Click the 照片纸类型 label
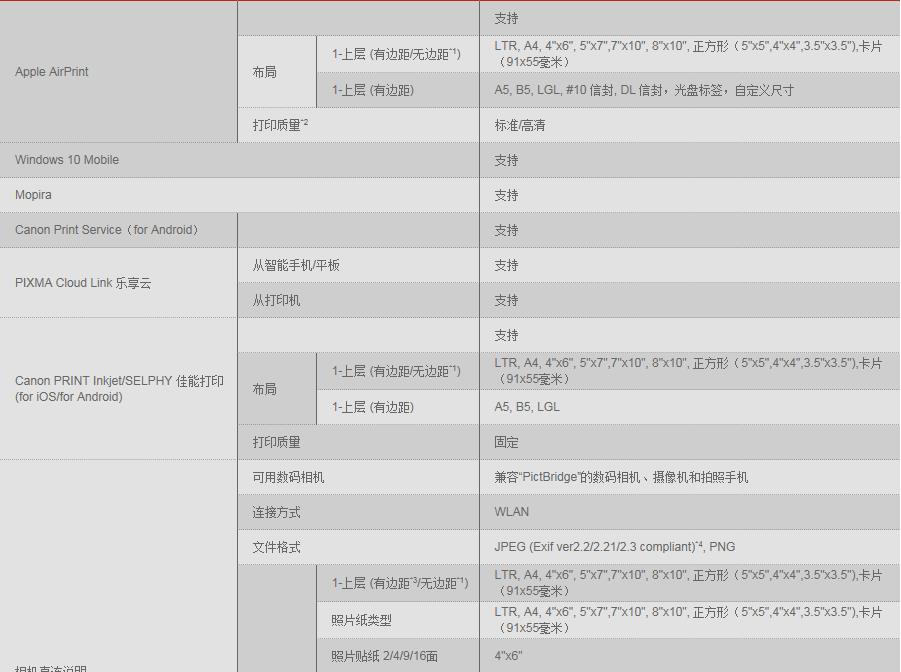901x672 pixels. coord(361,620)
